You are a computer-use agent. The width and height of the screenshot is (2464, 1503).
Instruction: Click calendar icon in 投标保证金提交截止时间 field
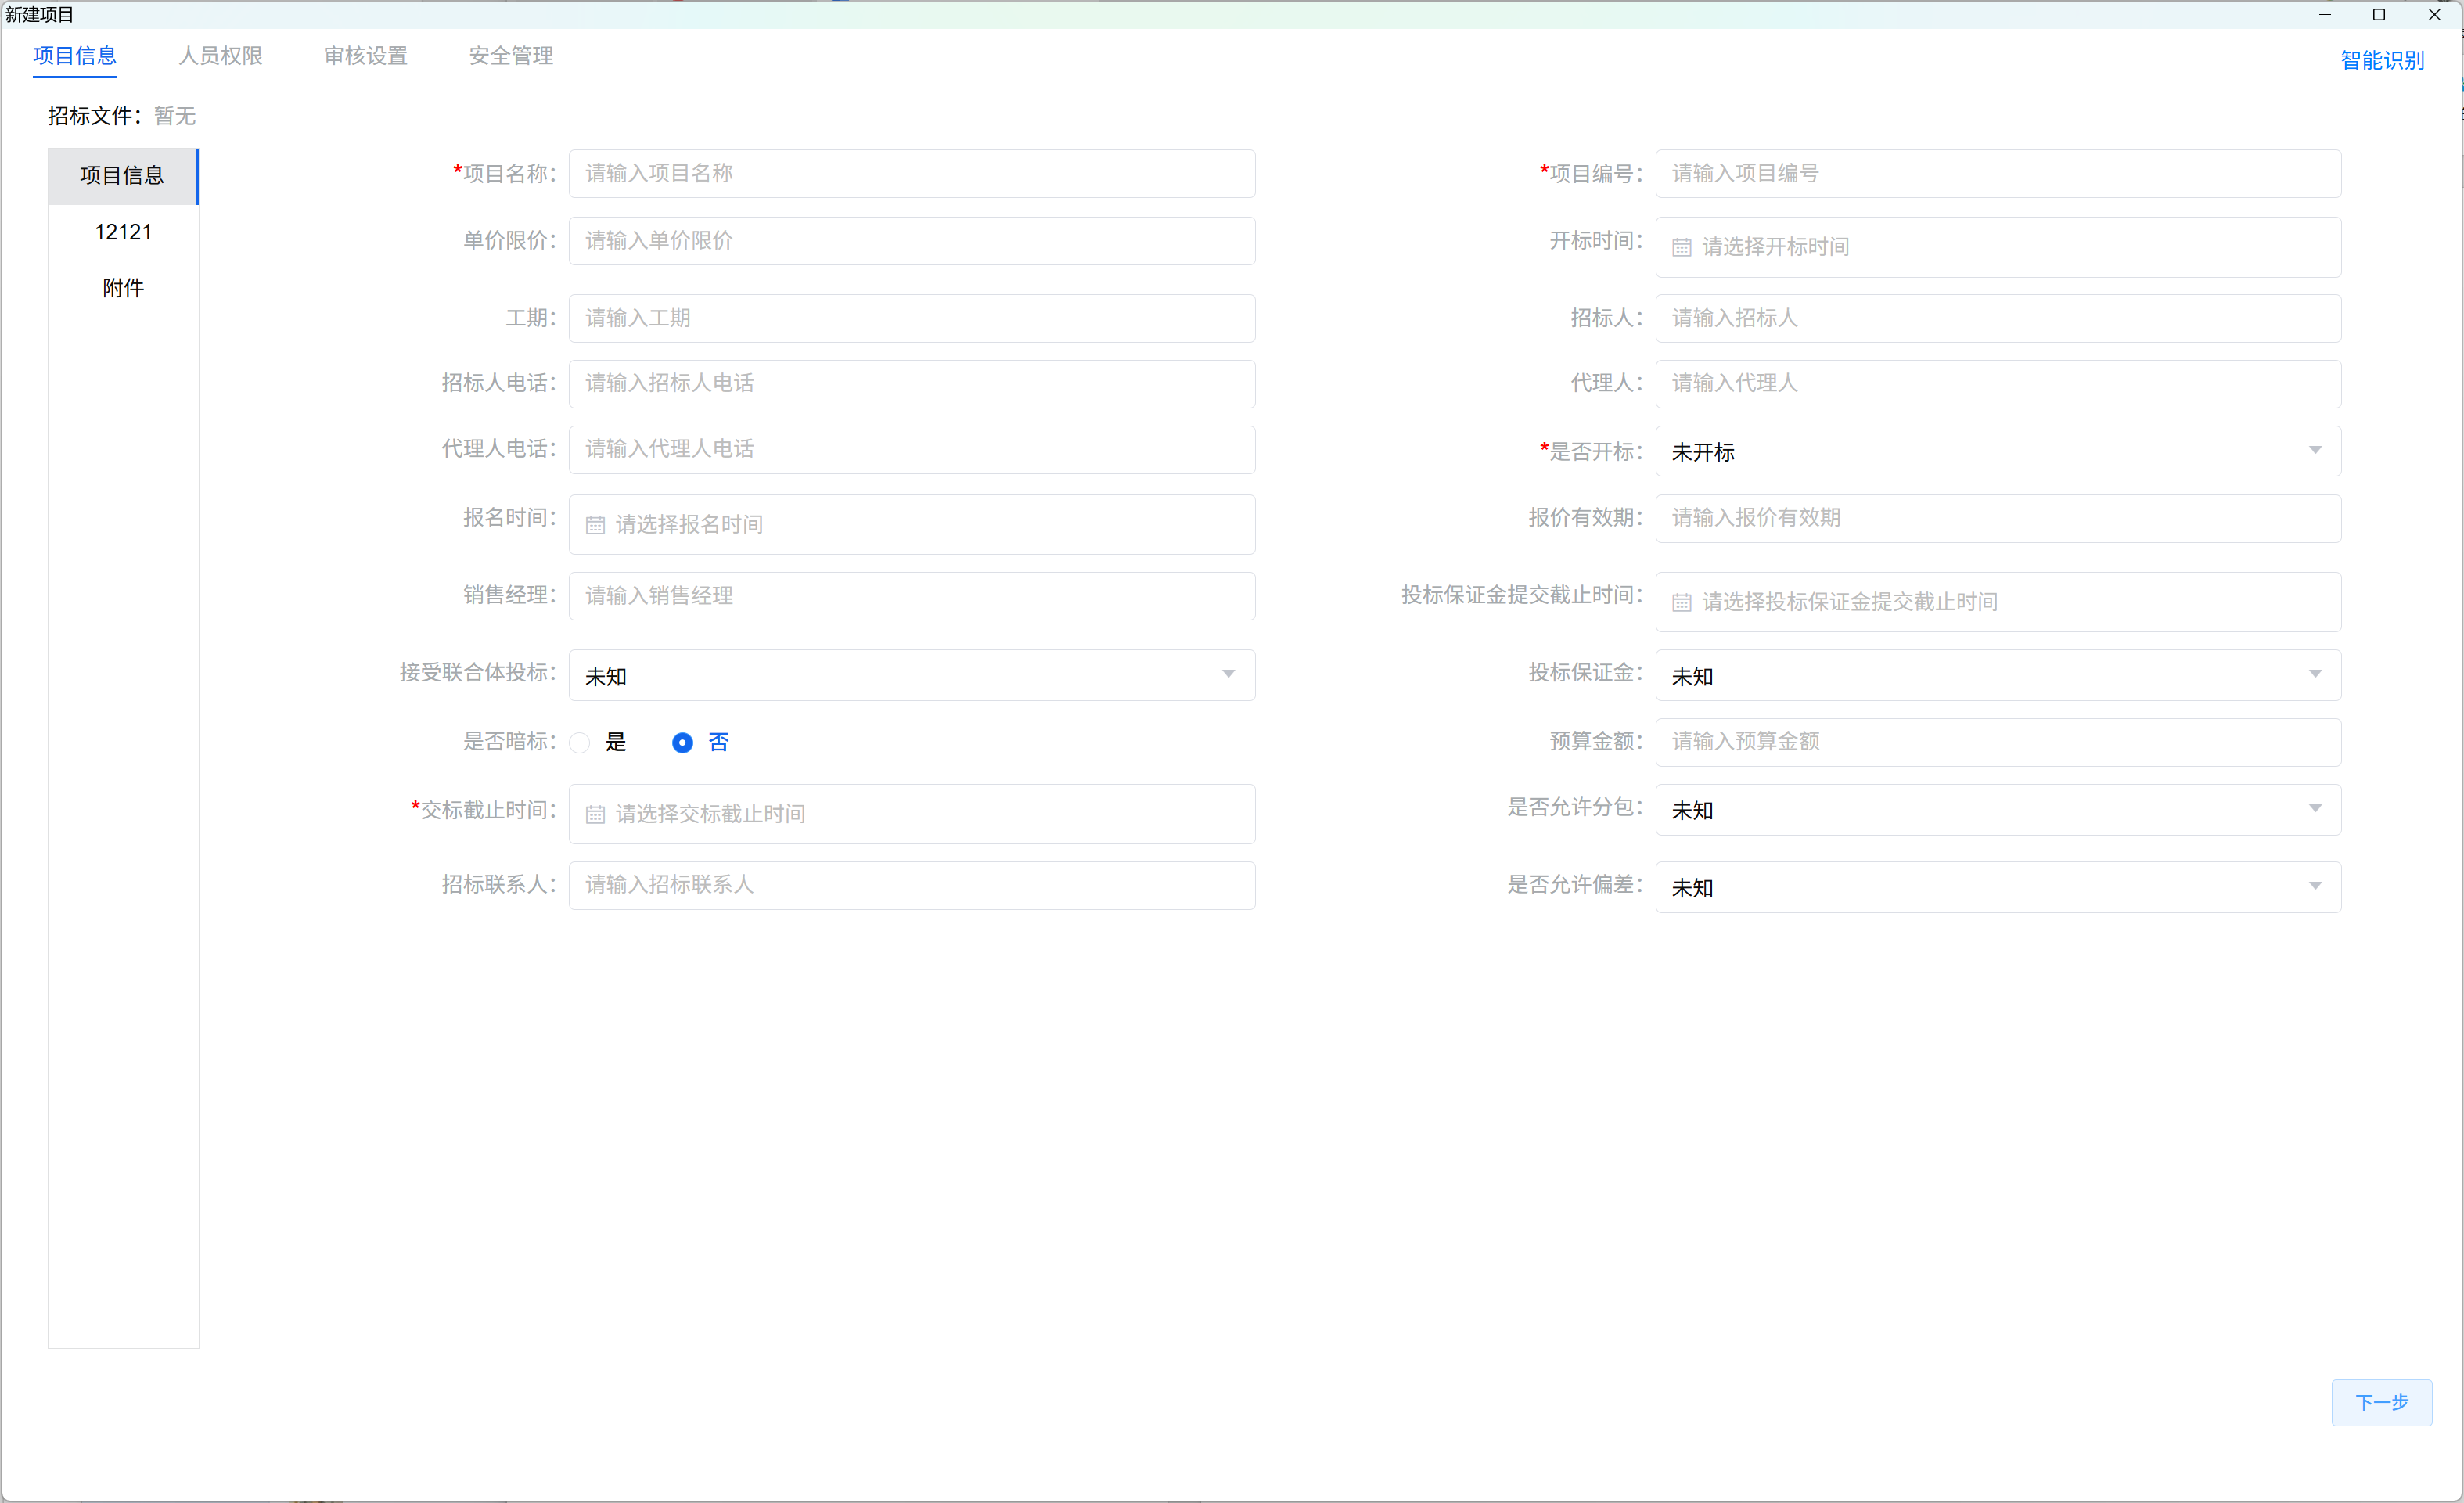1681,602
